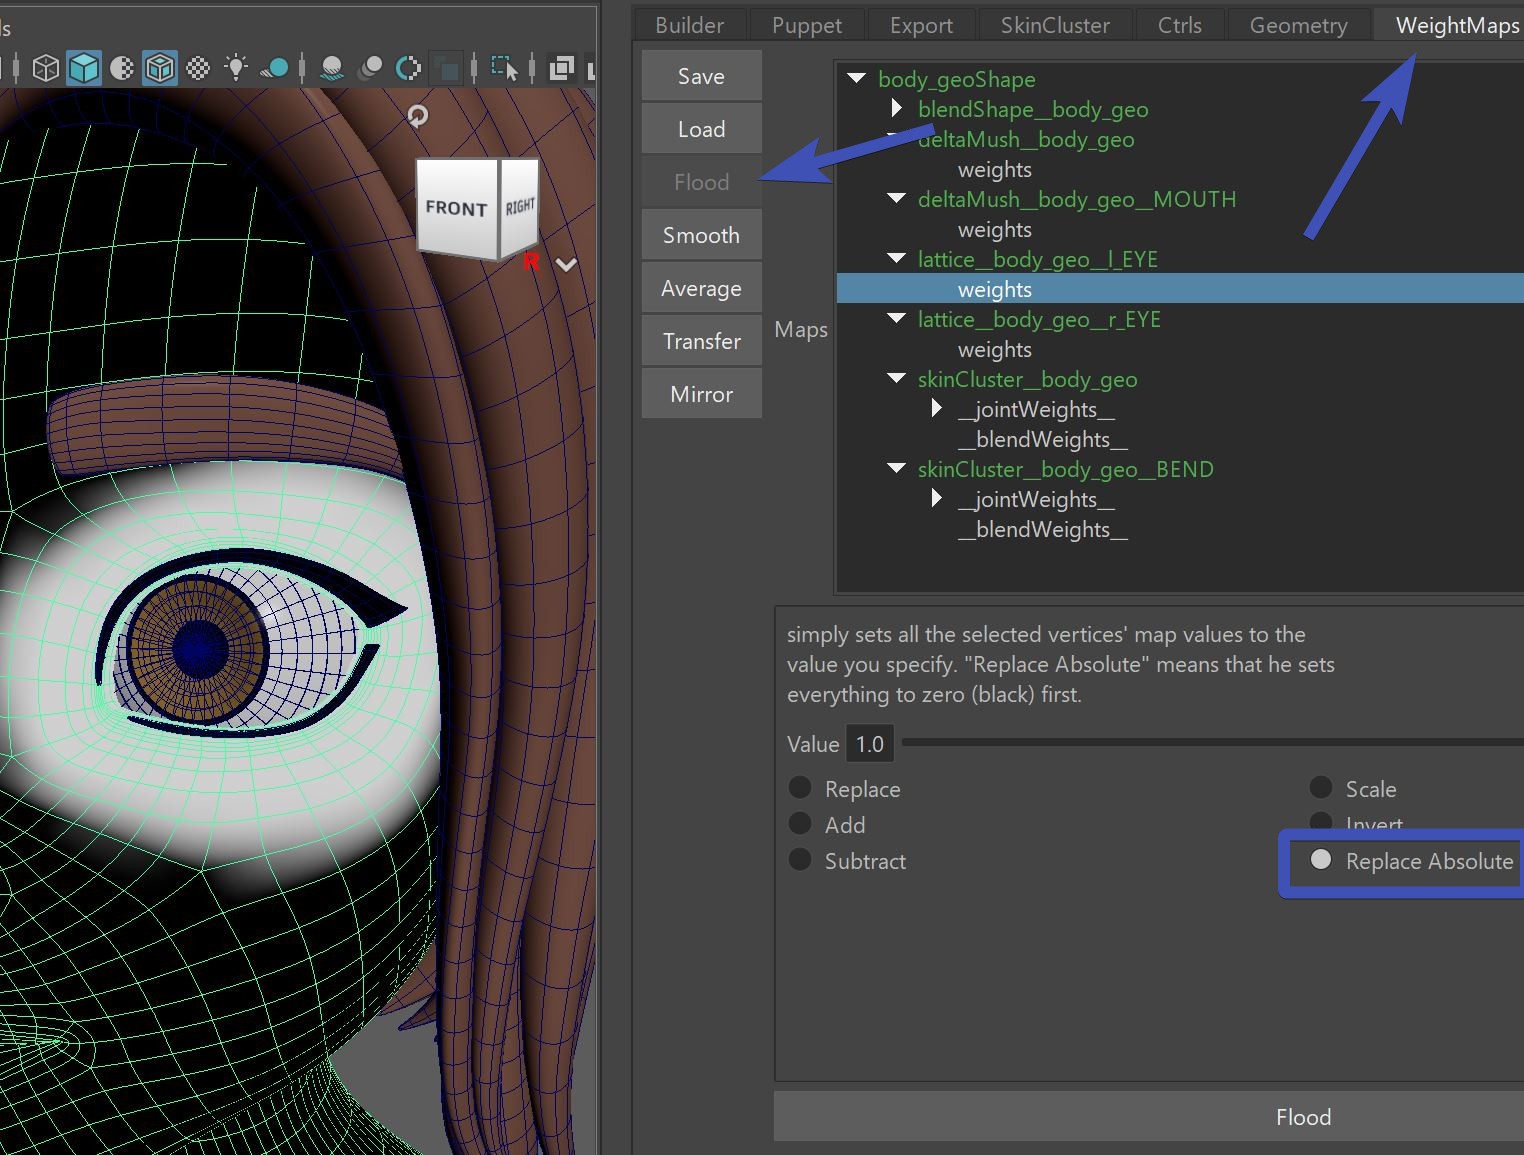Click the RIGHT face of view cube
This screenshot has width=1524, height=1155.
click(x=519, y=206)
